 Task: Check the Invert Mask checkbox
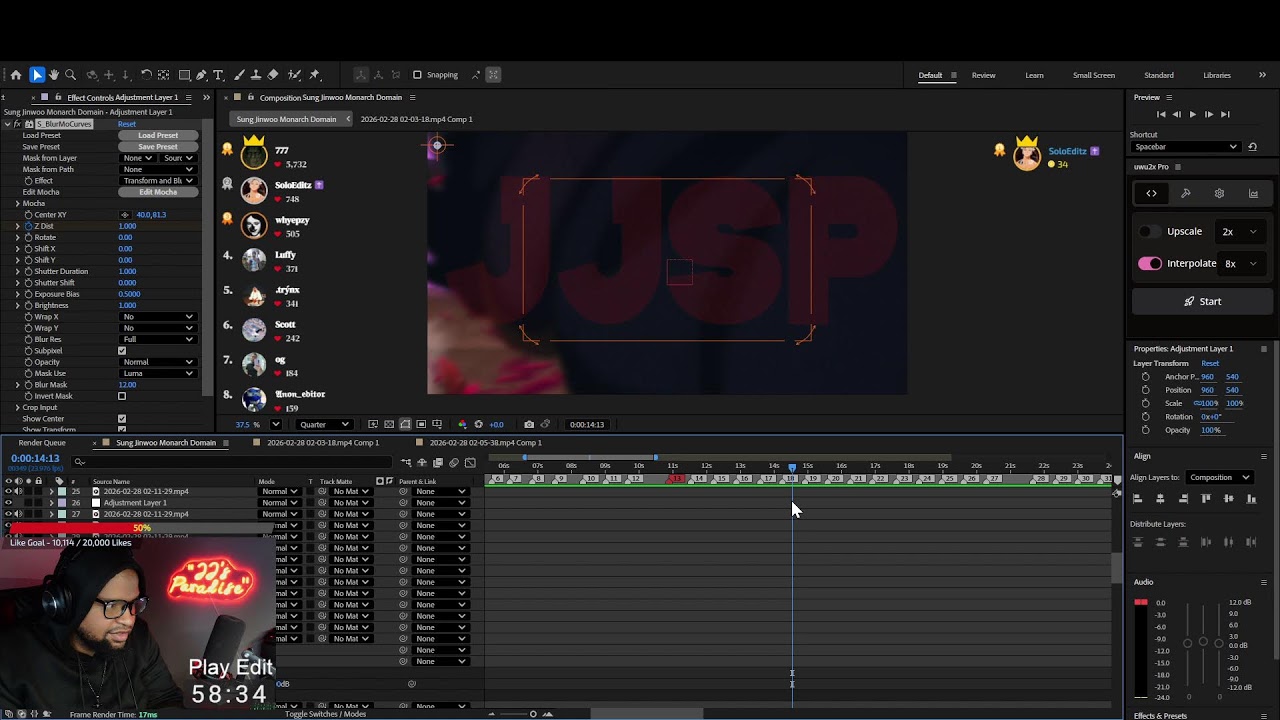[122, 396]
